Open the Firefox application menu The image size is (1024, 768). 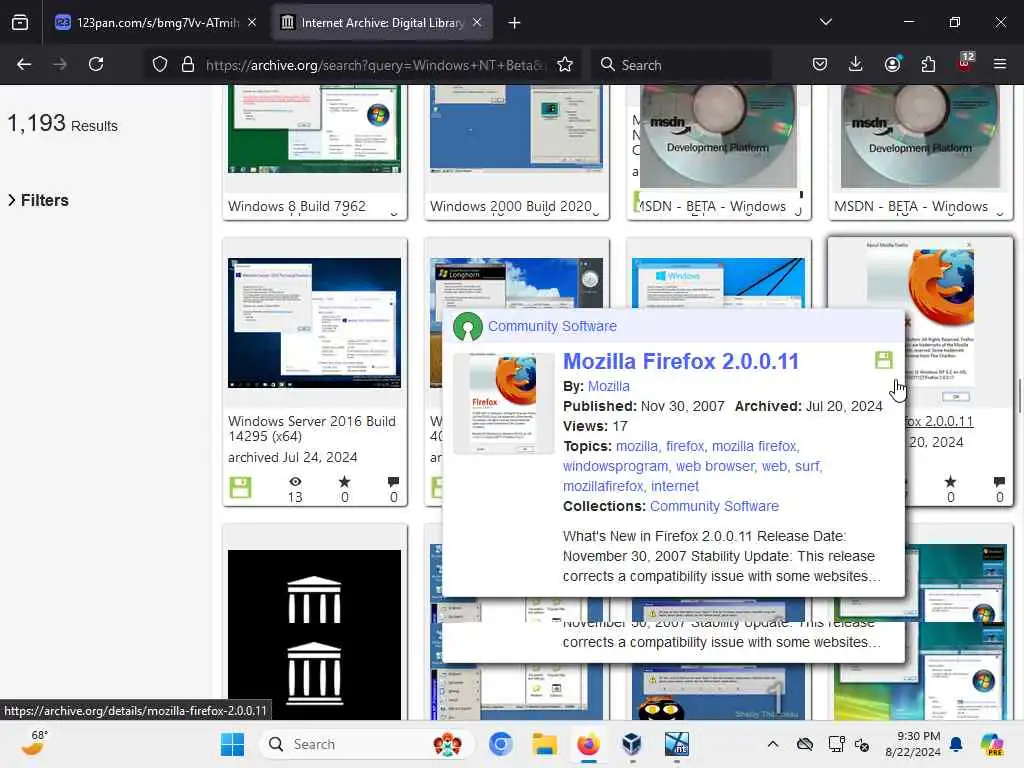click(x=1000, y=64)
